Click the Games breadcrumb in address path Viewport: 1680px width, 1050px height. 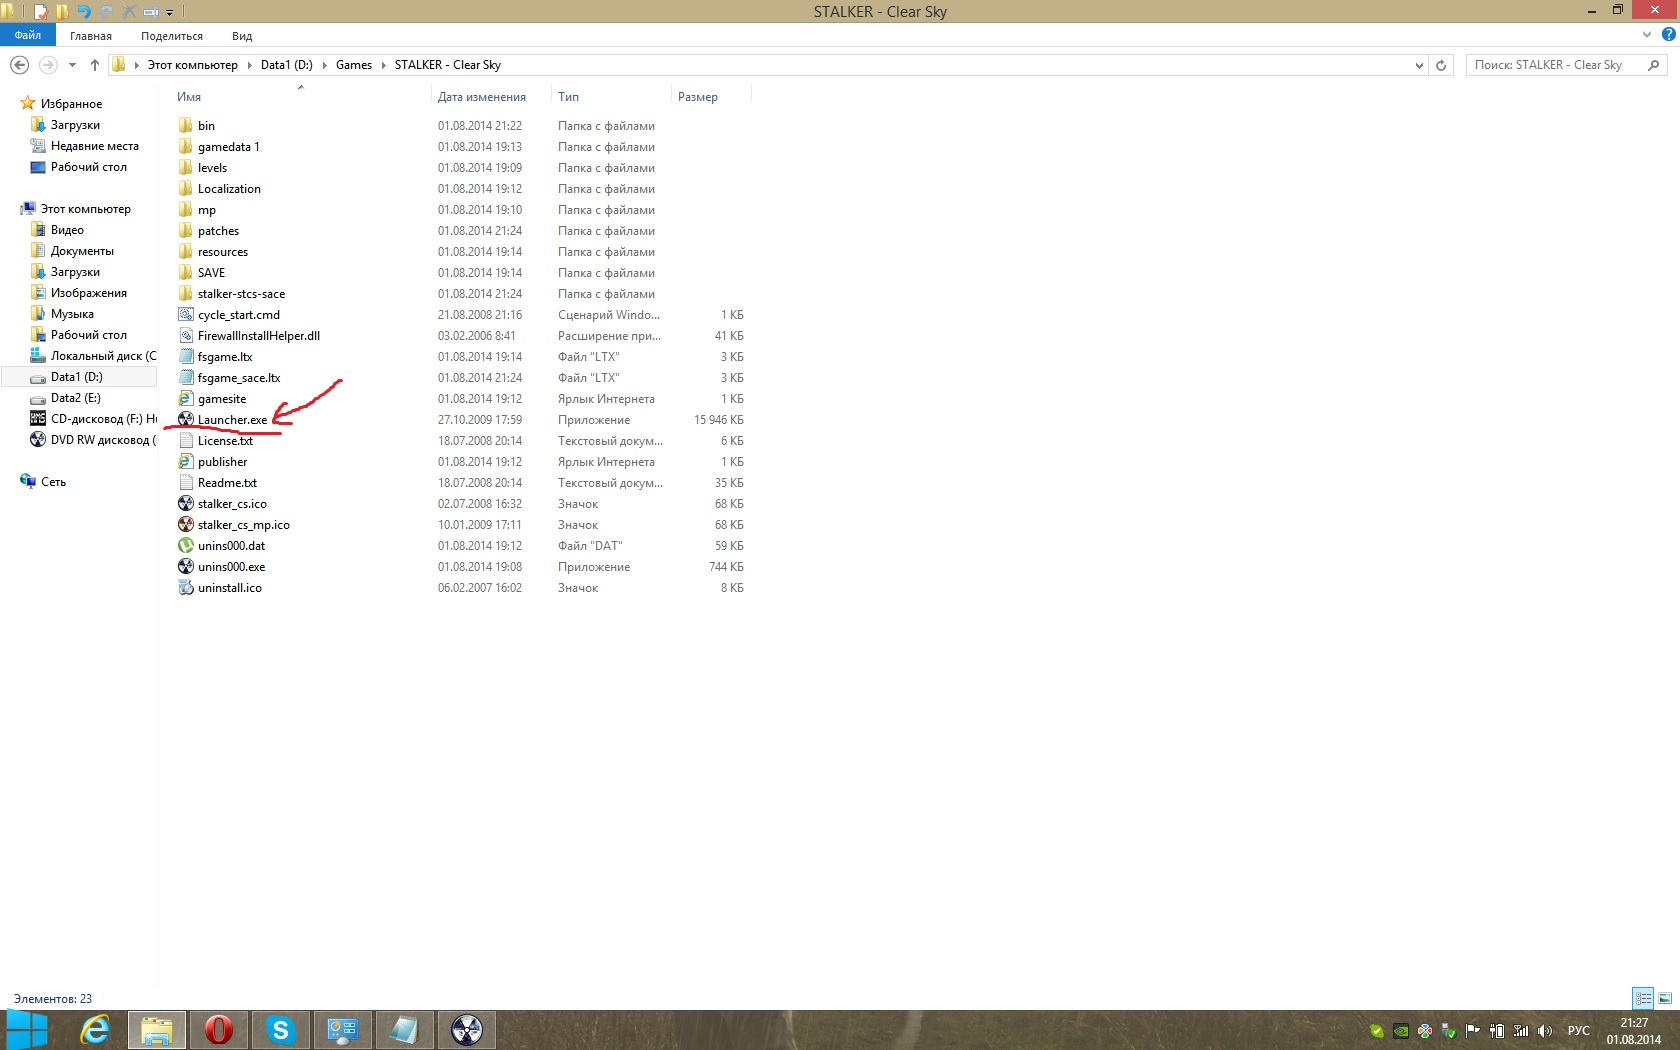tap(353, 65)
